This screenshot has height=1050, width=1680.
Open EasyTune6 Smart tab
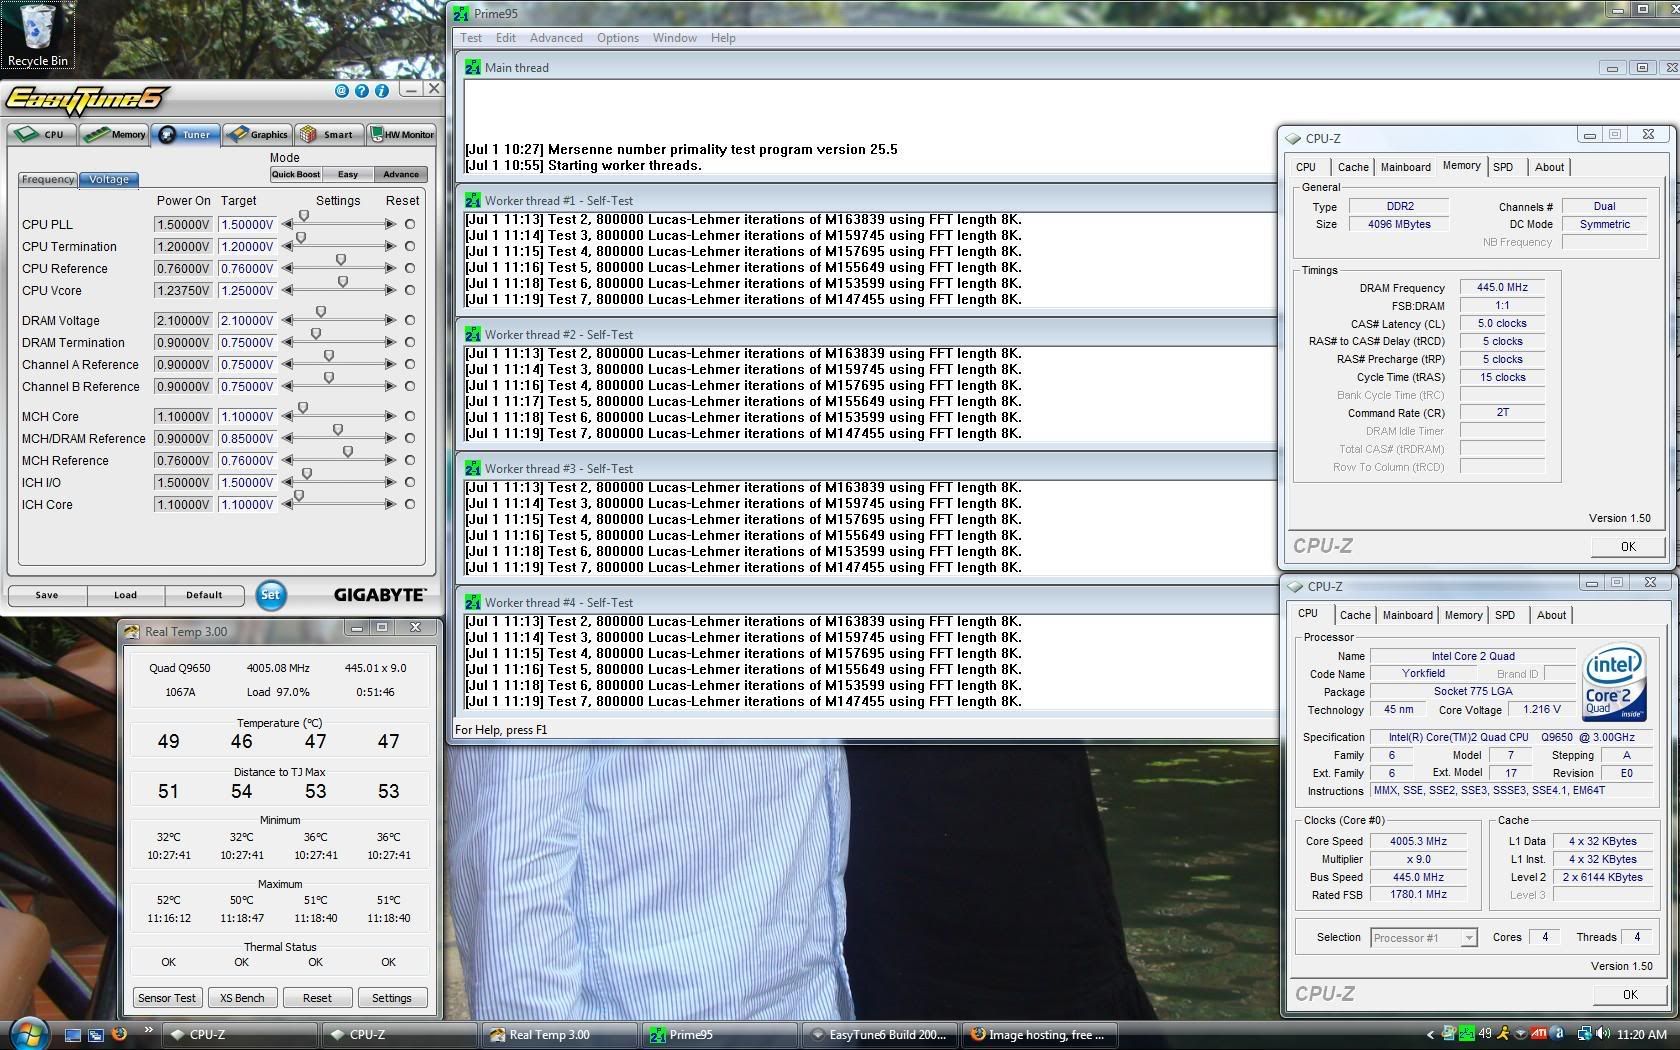[x=328, y=134]
